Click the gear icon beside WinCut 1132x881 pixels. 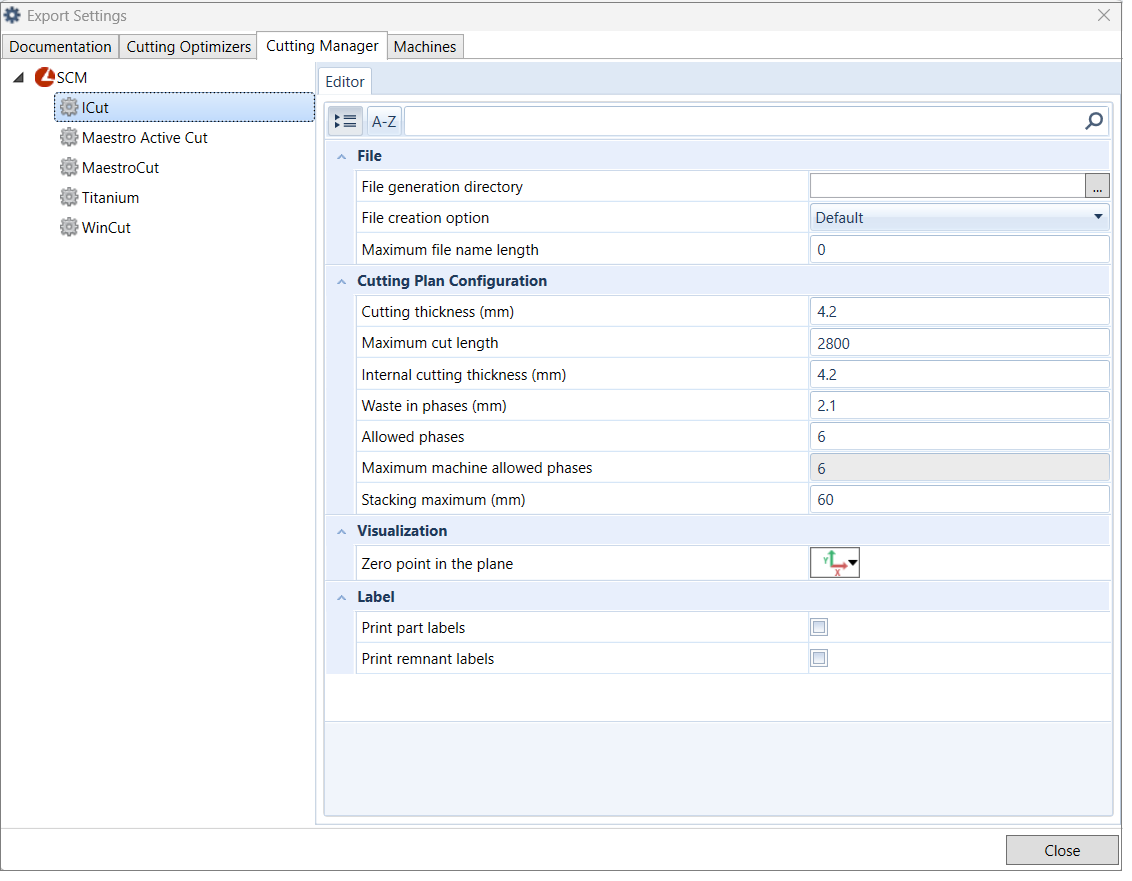point(69,227)
